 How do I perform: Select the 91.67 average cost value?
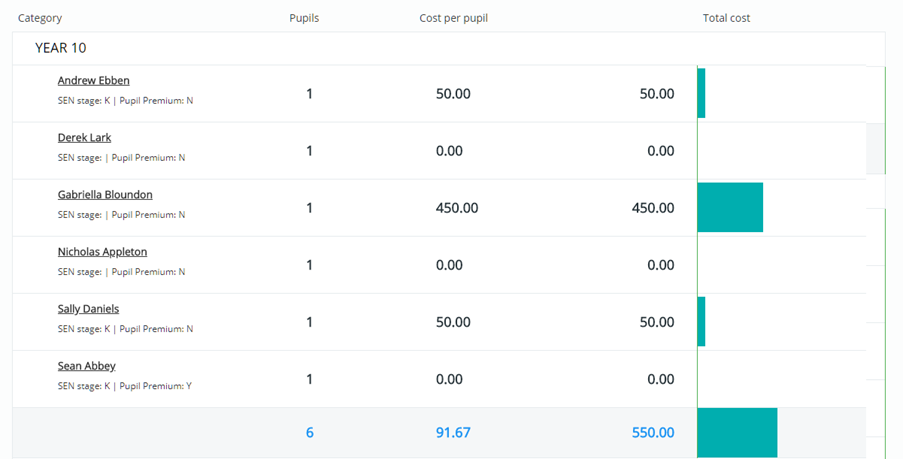[453, 433]
